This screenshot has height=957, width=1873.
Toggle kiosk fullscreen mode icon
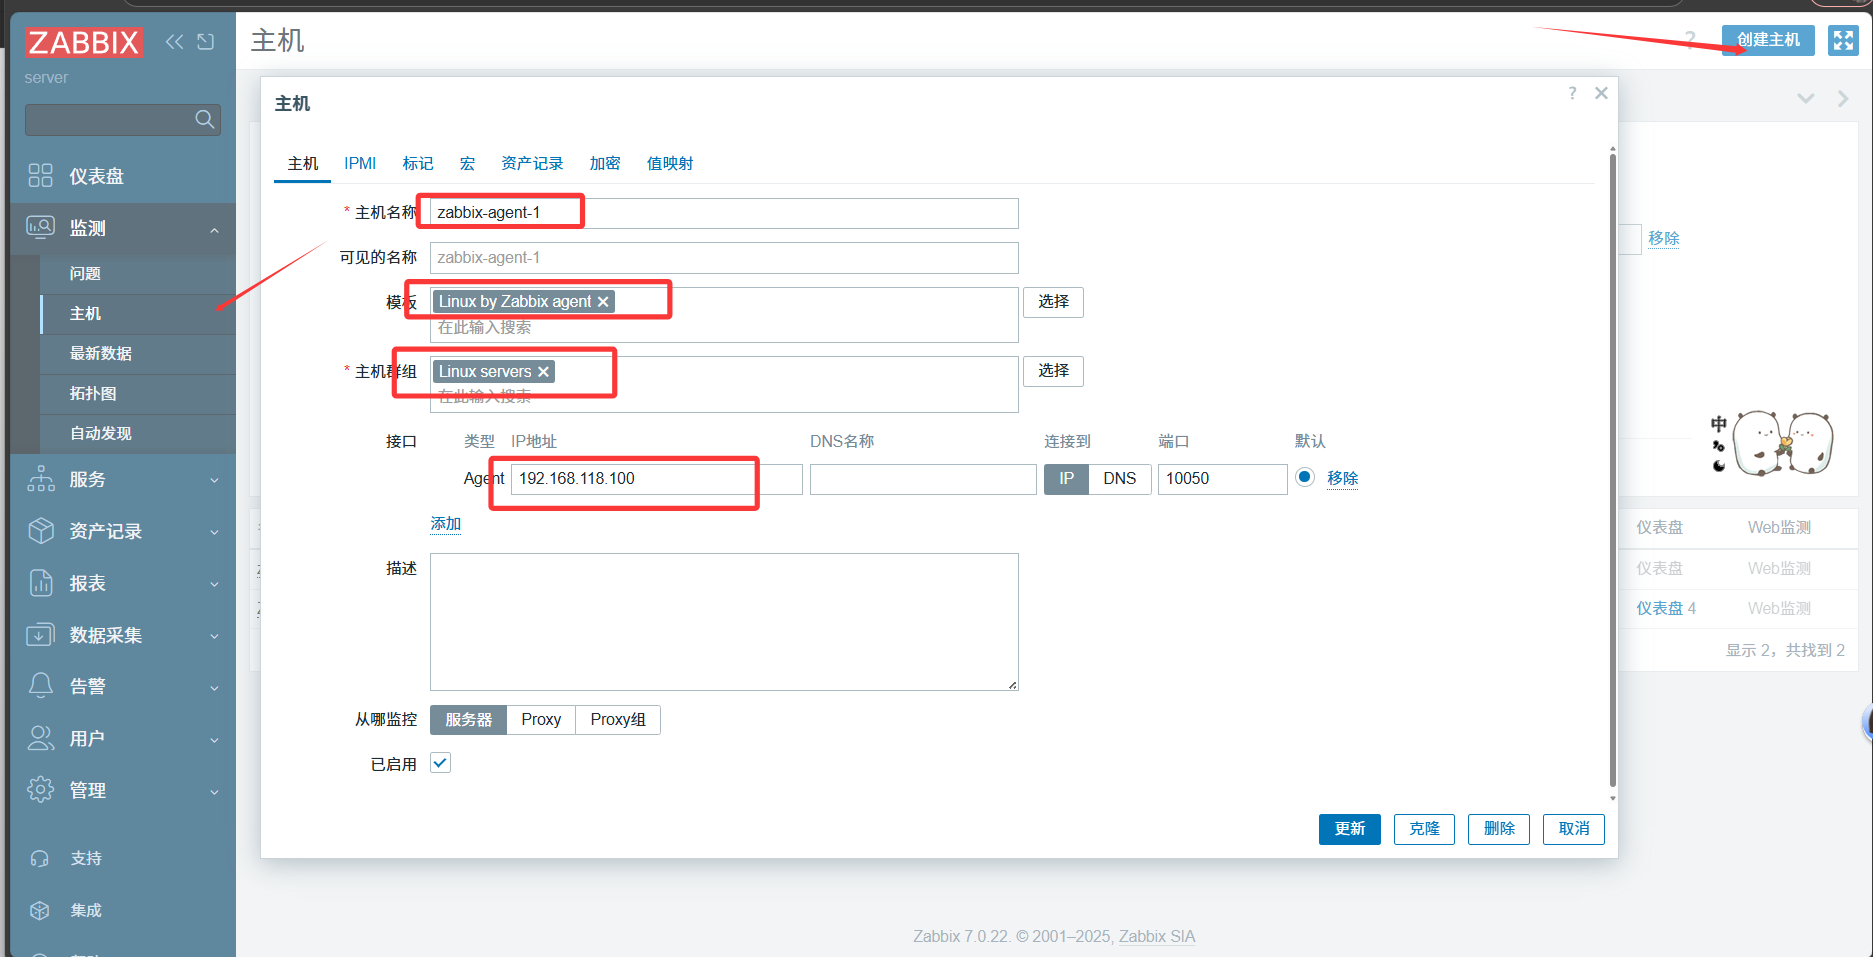[1843, 40]
